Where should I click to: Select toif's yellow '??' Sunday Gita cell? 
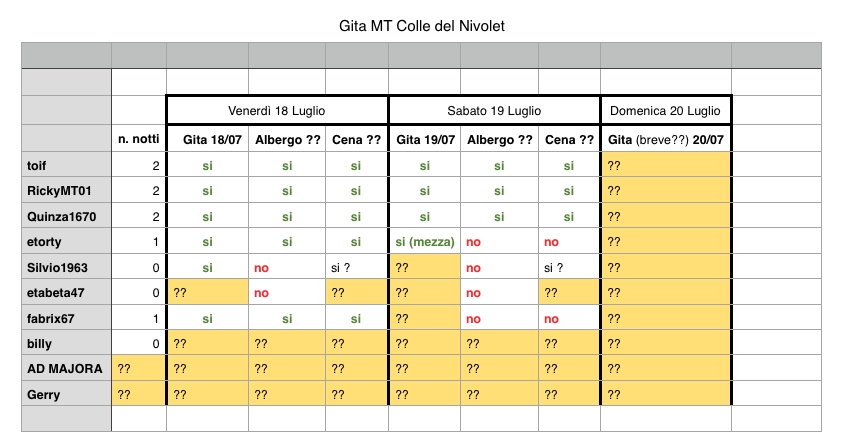666,164
